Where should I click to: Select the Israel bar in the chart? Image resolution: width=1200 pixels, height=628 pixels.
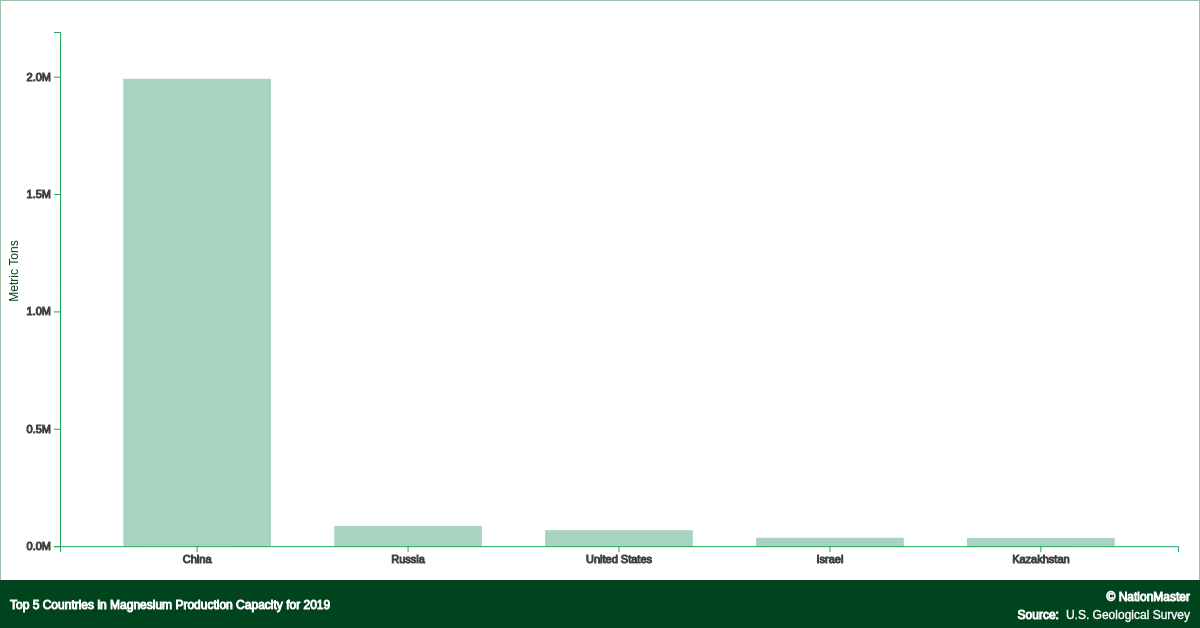(830, 540)
